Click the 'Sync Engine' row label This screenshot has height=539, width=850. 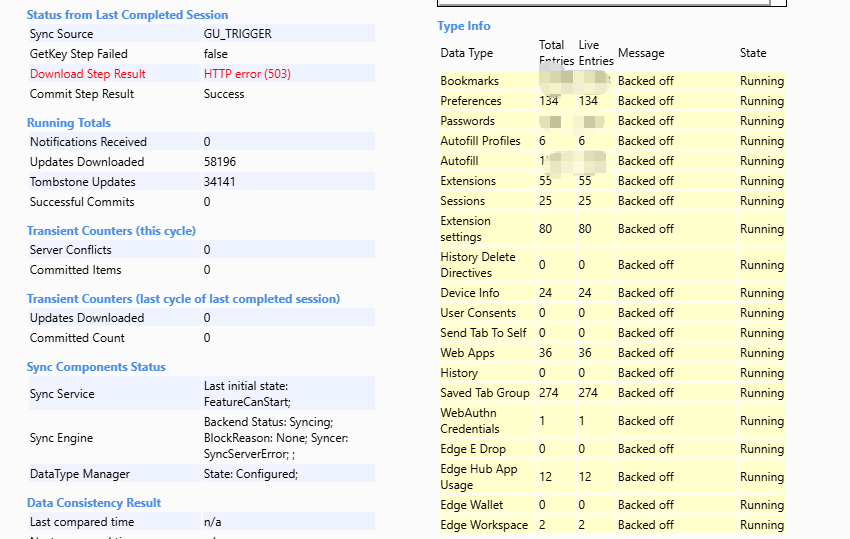click(x=61, y=438)
